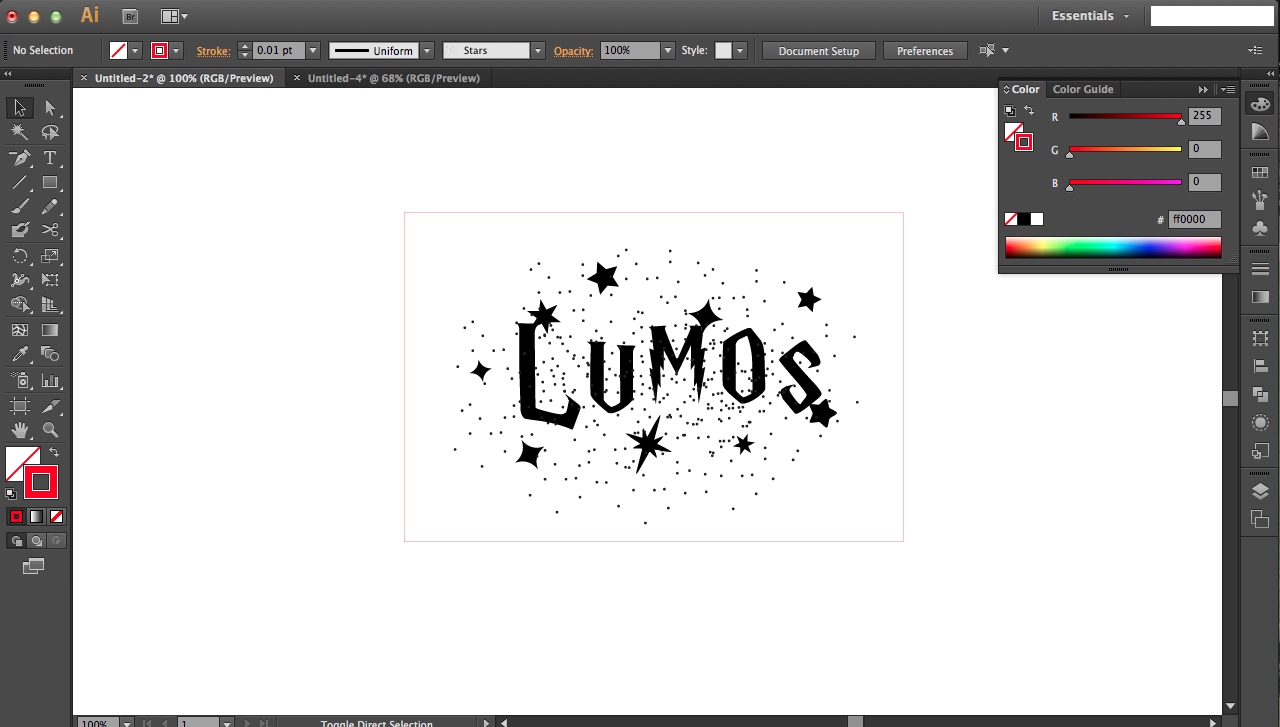Click the color spectrum bar

point(1113,247)
